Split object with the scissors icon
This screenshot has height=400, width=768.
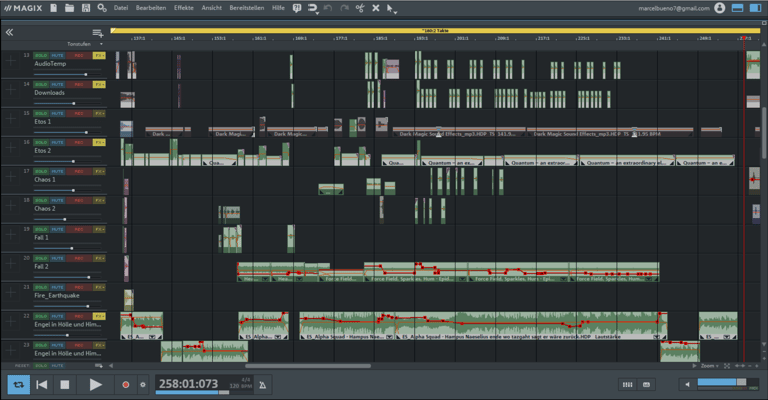(360, 8)
